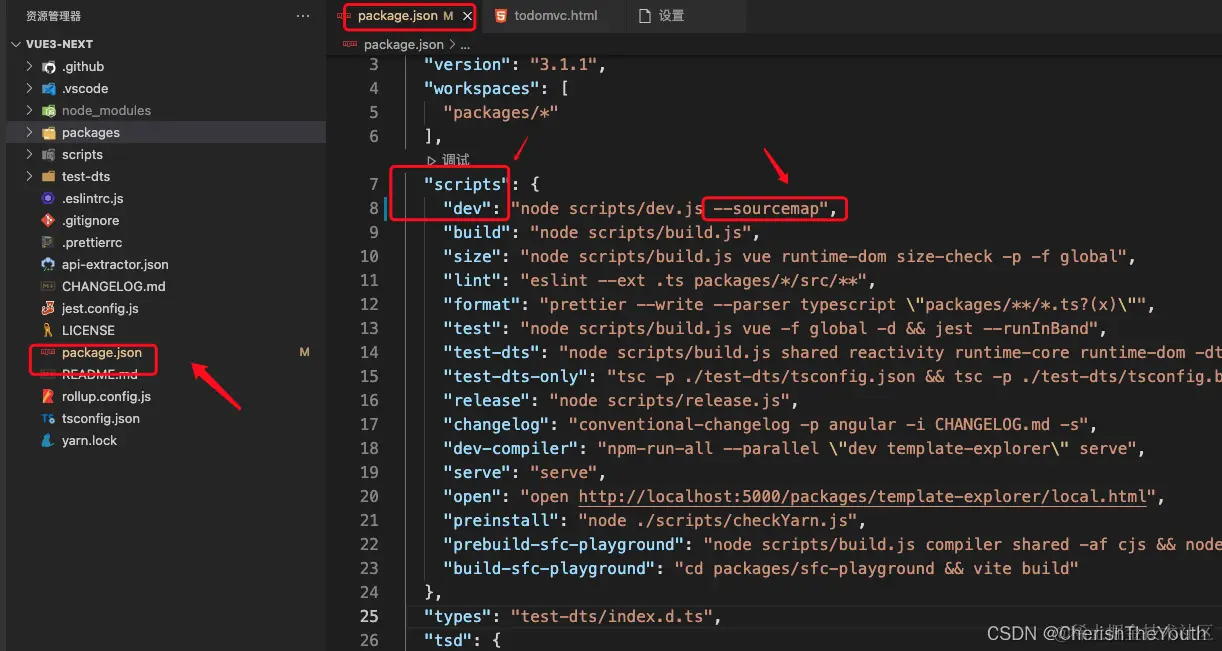The image size is (1222, 651).
Task: Click the .eslintrc.js ESLint icon
Action: point(48,199)
